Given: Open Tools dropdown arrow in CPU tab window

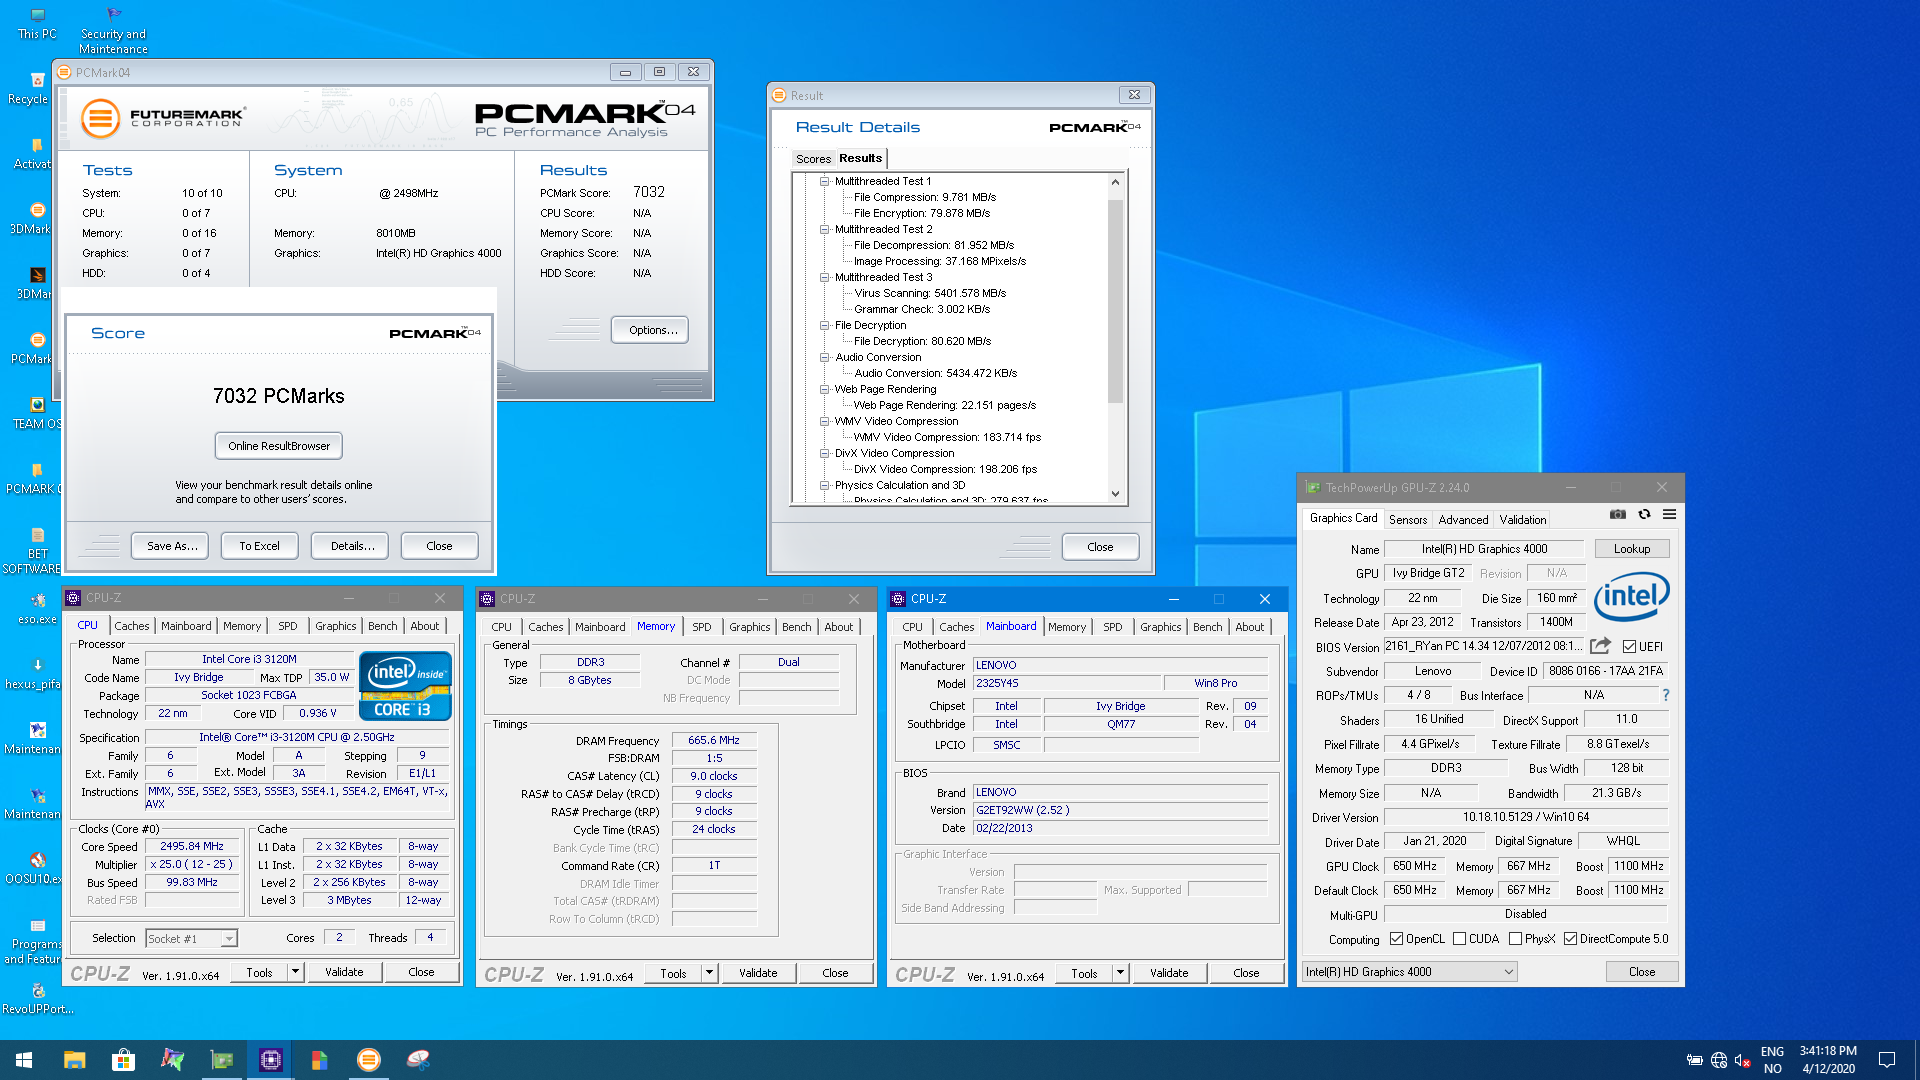Looking at the screenshot, I should click(295, 972).
